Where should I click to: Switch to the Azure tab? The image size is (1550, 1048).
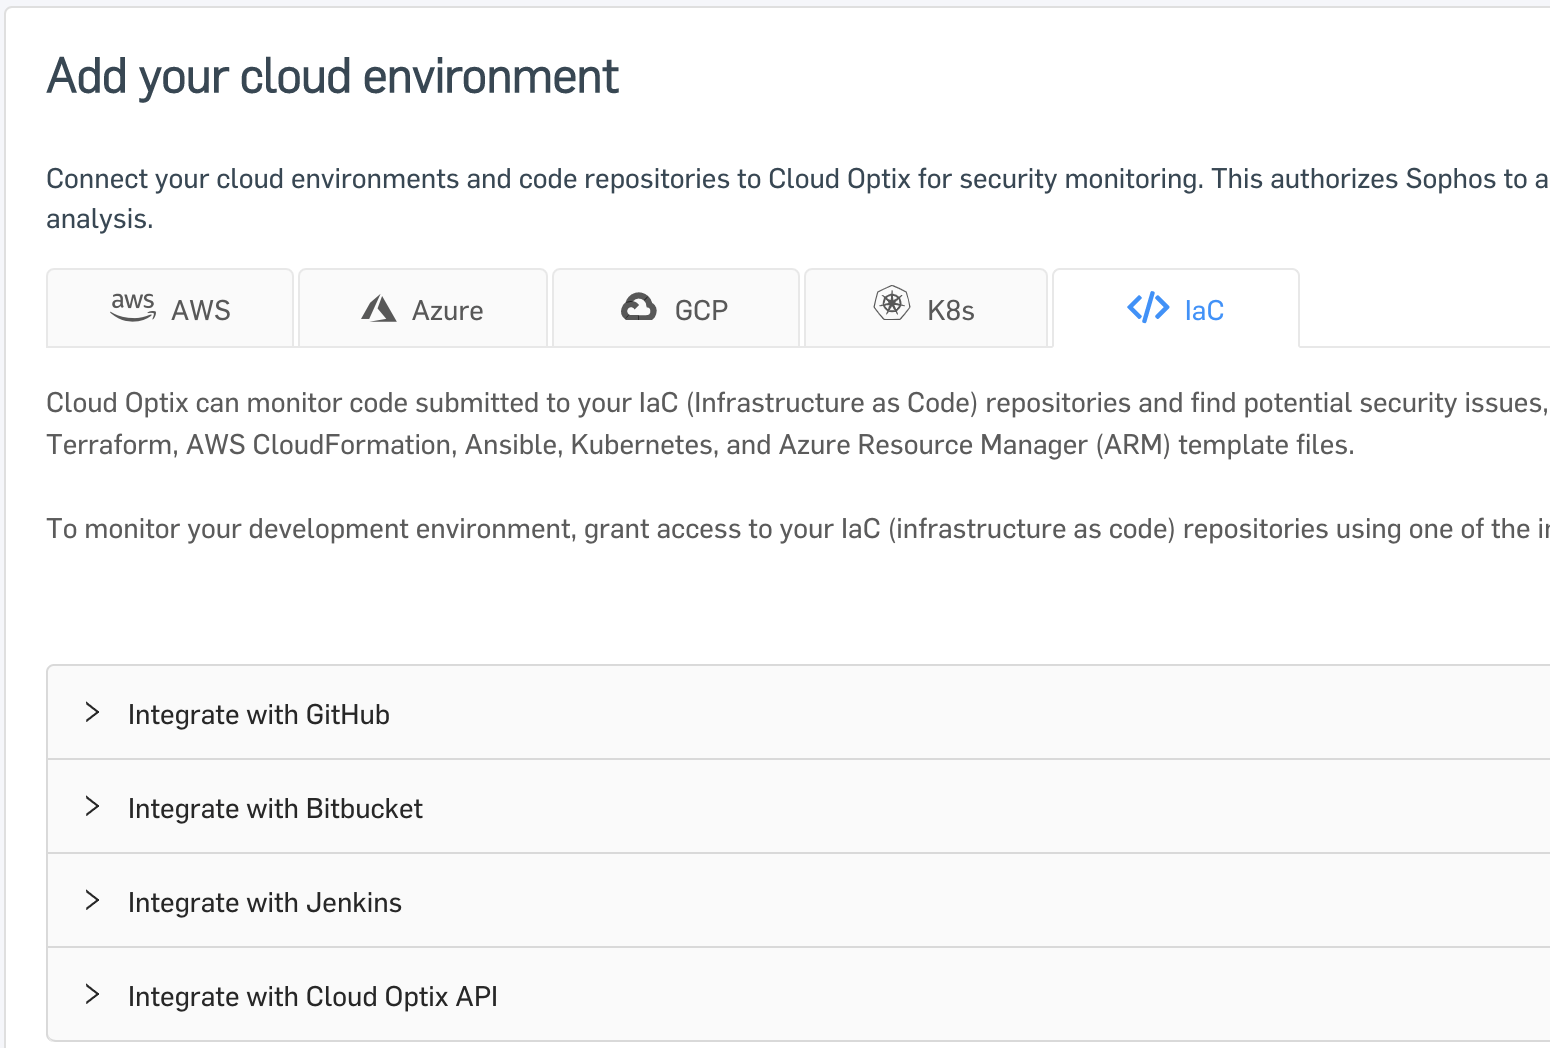coord(423,308)
